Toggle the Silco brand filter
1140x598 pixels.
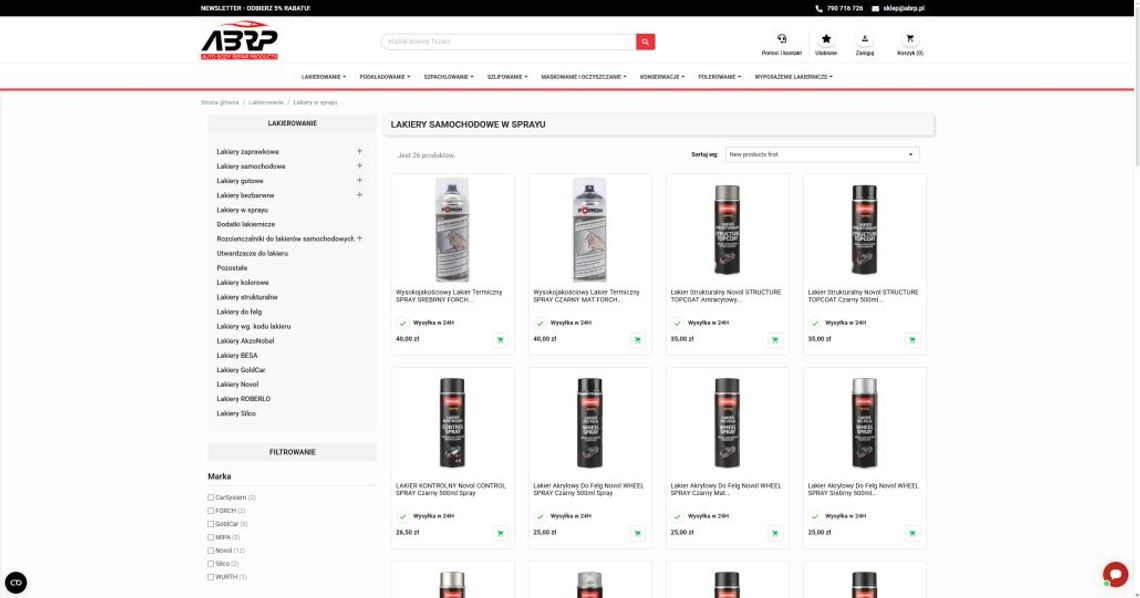(211, 564)
